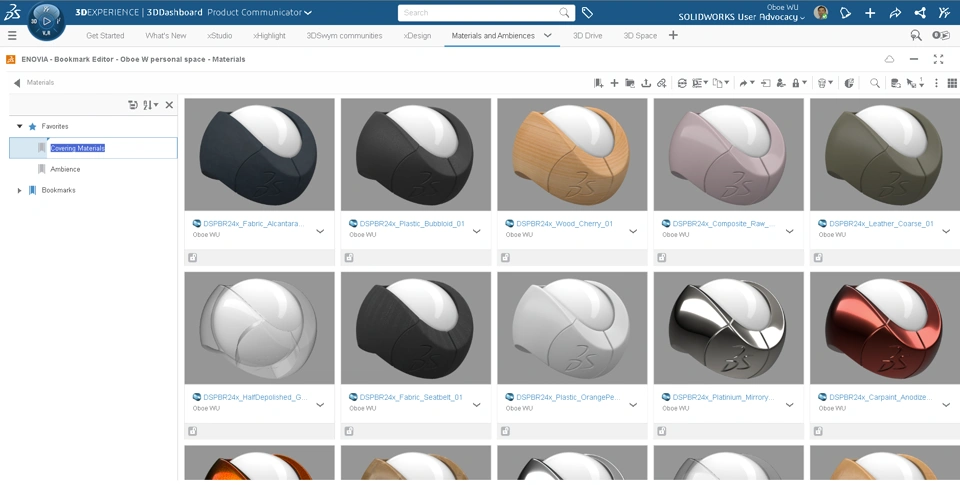Click the refresh icon in the toolbar
960x485 pixels.
[x=682, y=83]
